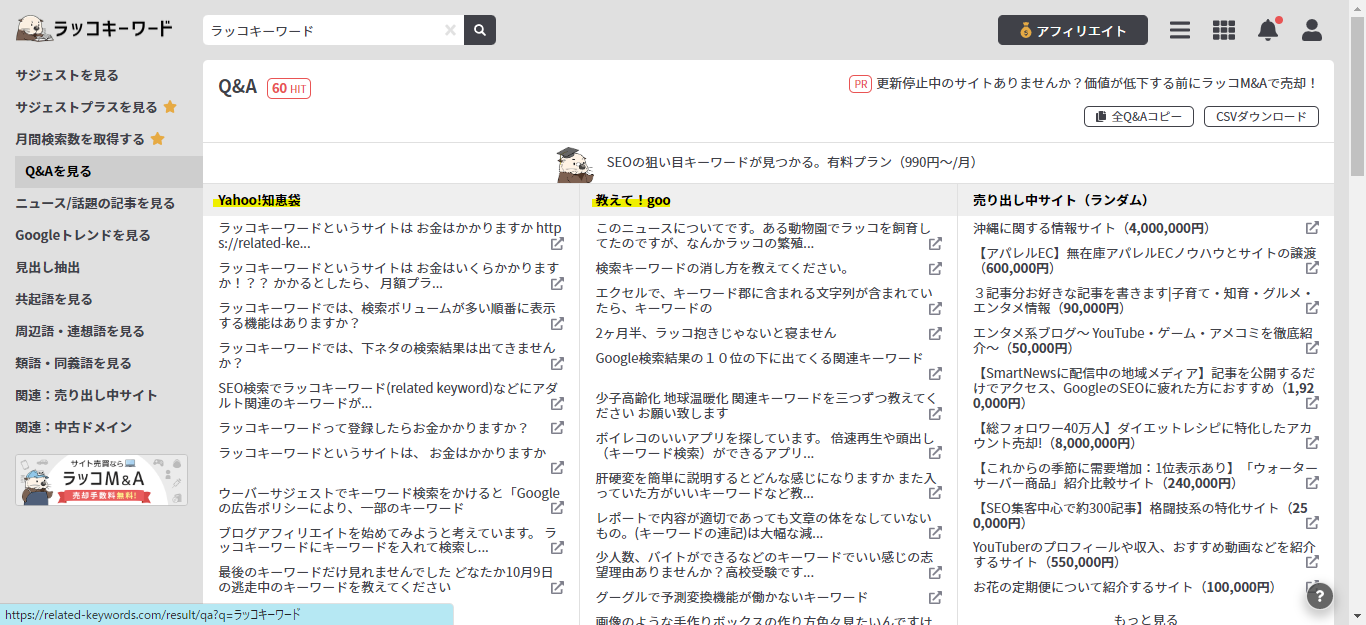Open question エクセルで、キーワード郡に含まれる文字列
Viewport: 1366px width, 625px height.
(x=764, y=300)
